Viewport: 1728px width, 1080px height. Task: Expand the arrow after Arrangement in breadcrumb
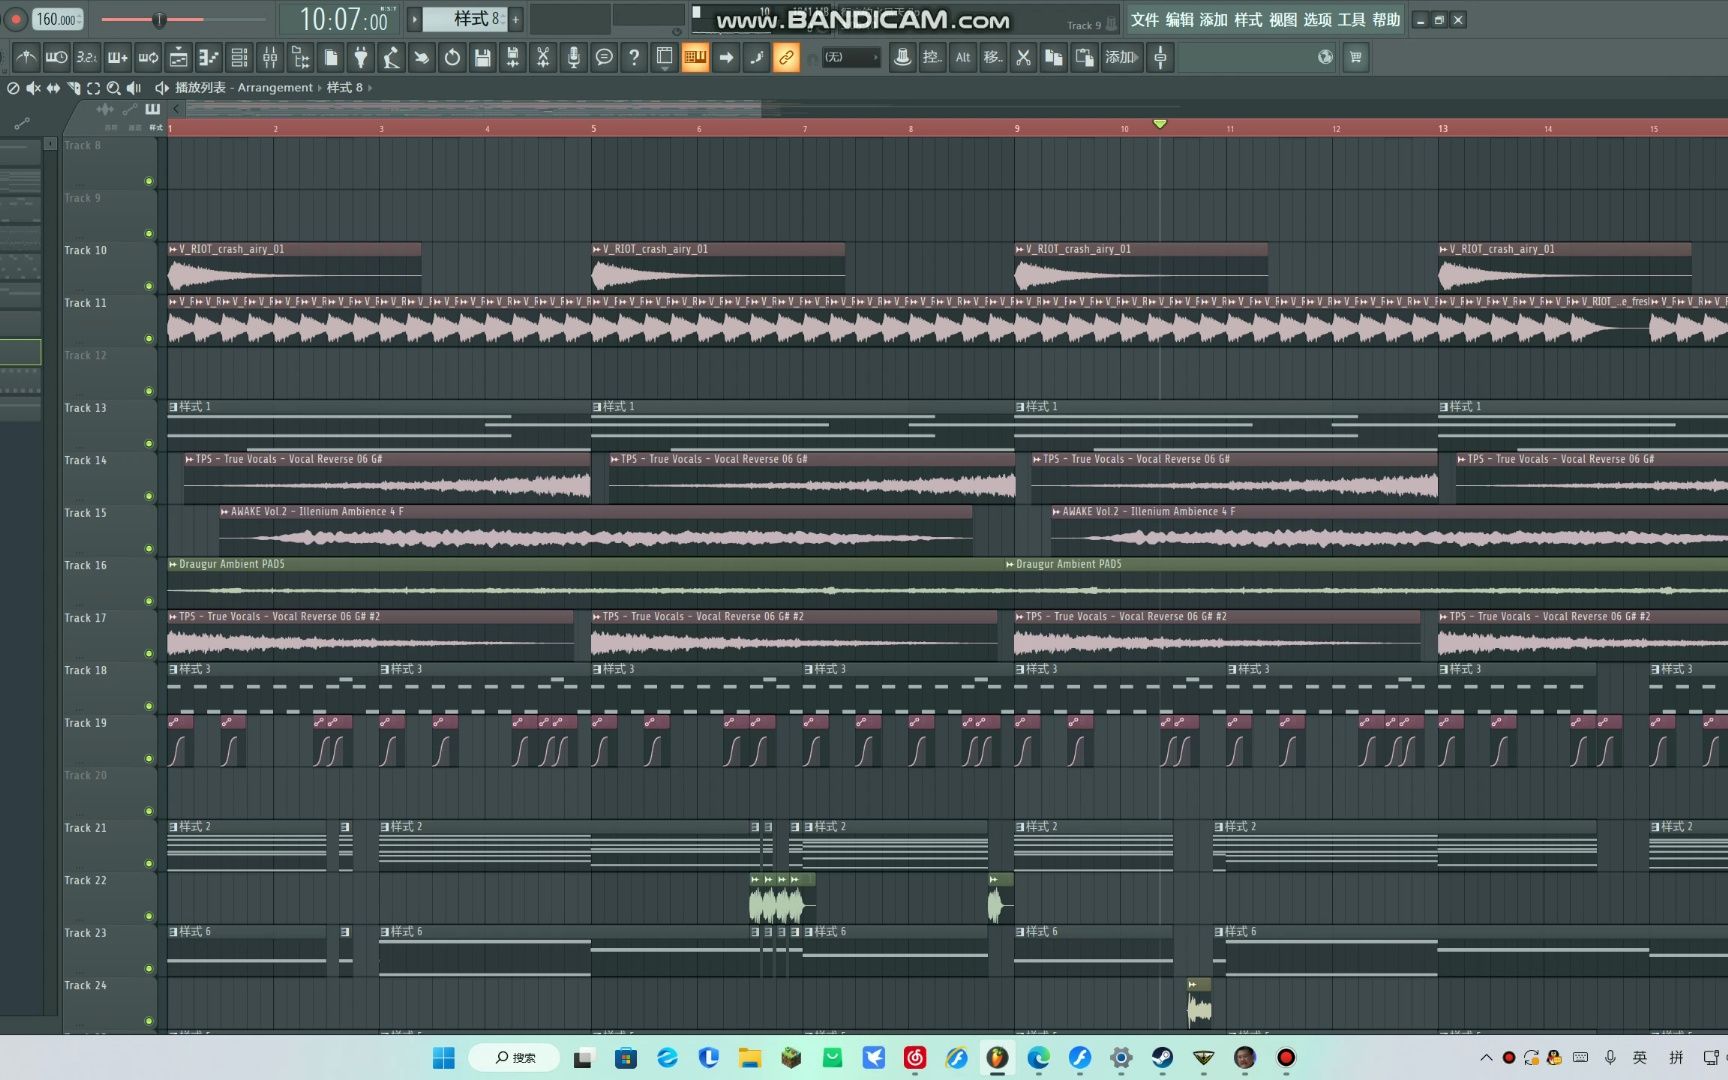pos(320,88)
